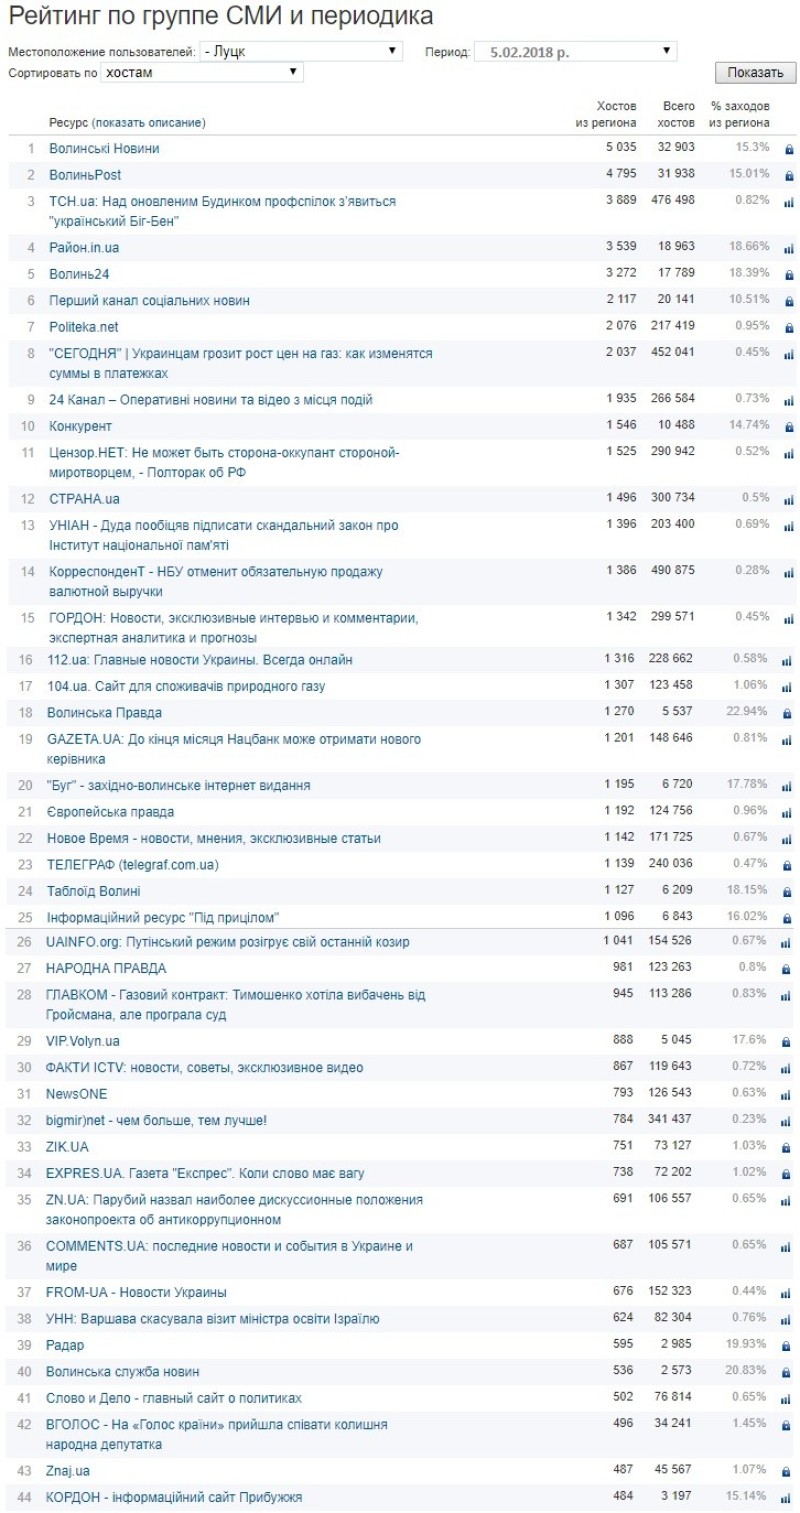Click the lock icon for Волинські Новини

click(788, 149)
